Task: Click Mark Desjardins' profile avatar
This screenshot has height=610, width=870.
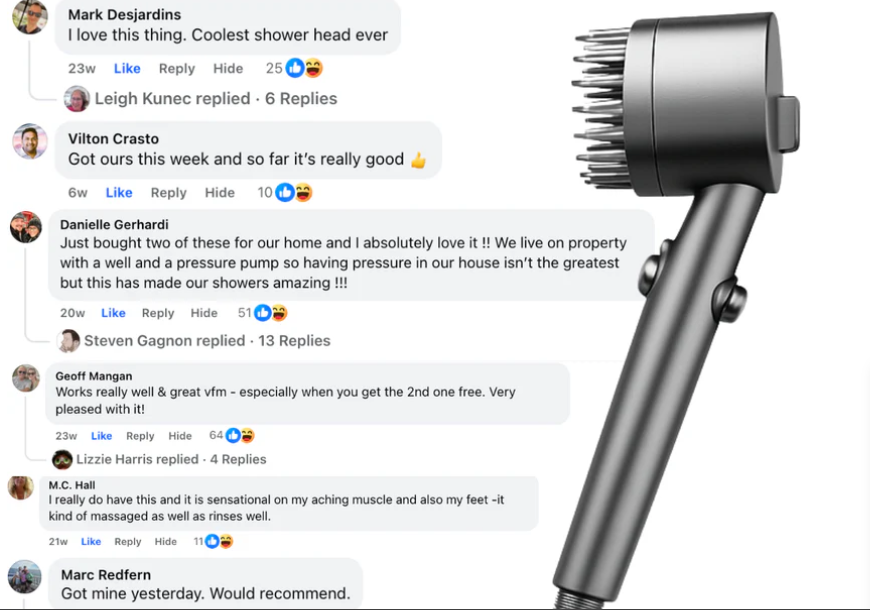Action: click(29, 16)
